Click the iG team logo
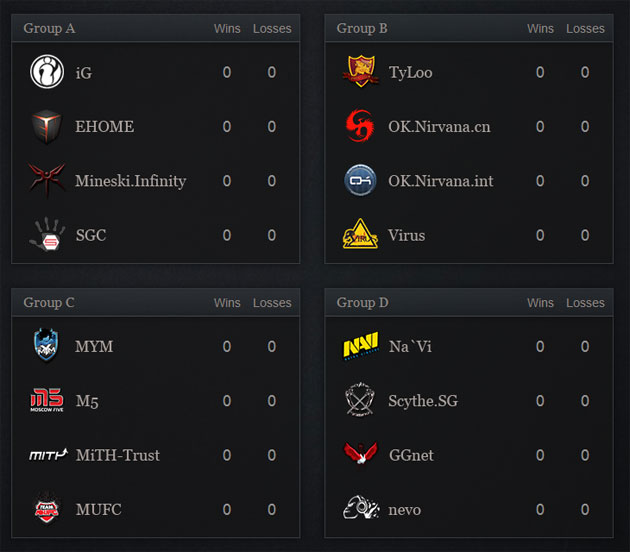The image size is (630, 552). coord(46,72)
